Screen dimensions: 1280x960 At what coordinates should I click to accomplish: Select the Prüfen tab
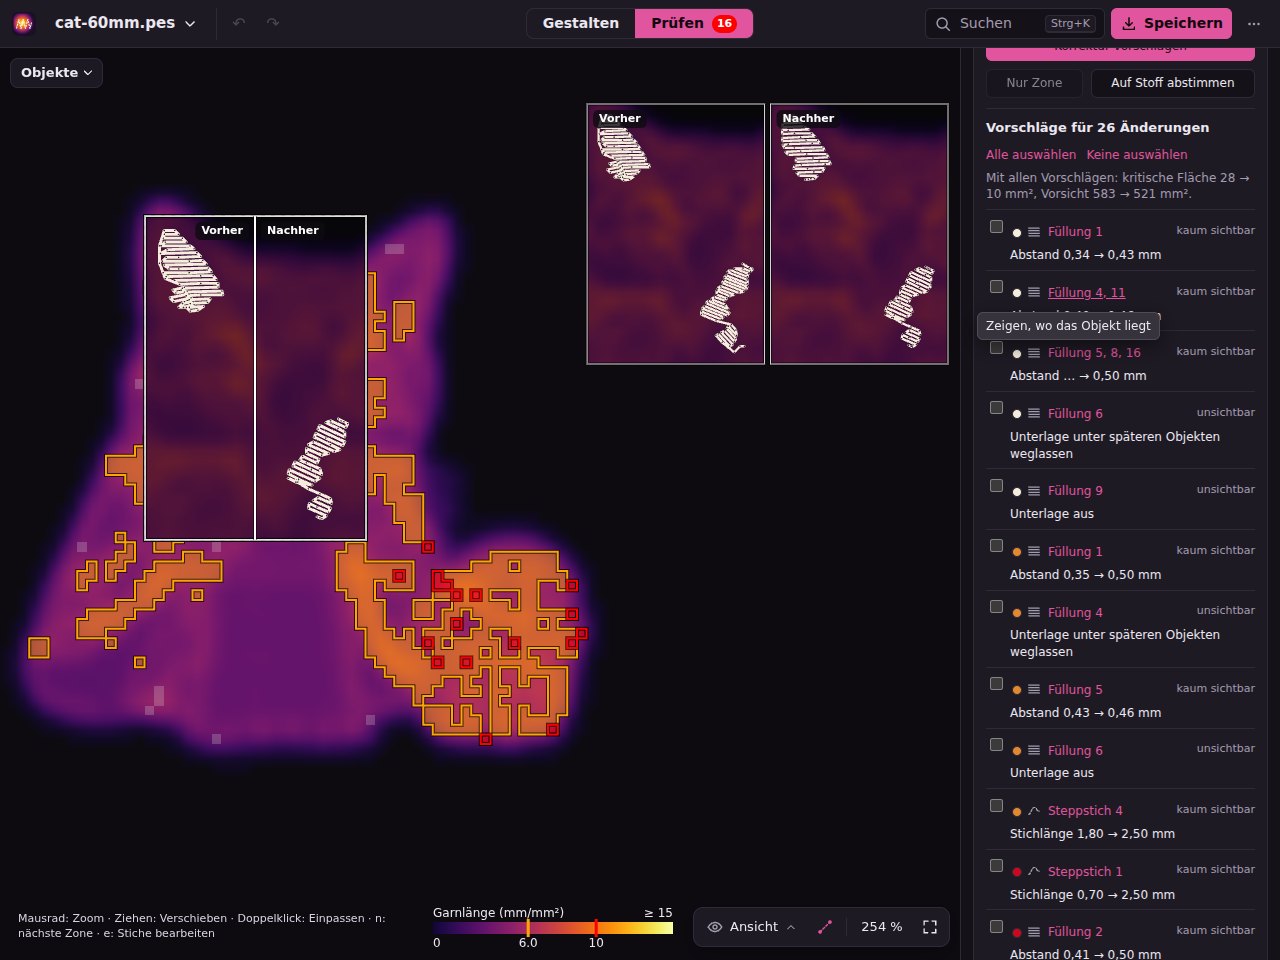click(694, 23)
